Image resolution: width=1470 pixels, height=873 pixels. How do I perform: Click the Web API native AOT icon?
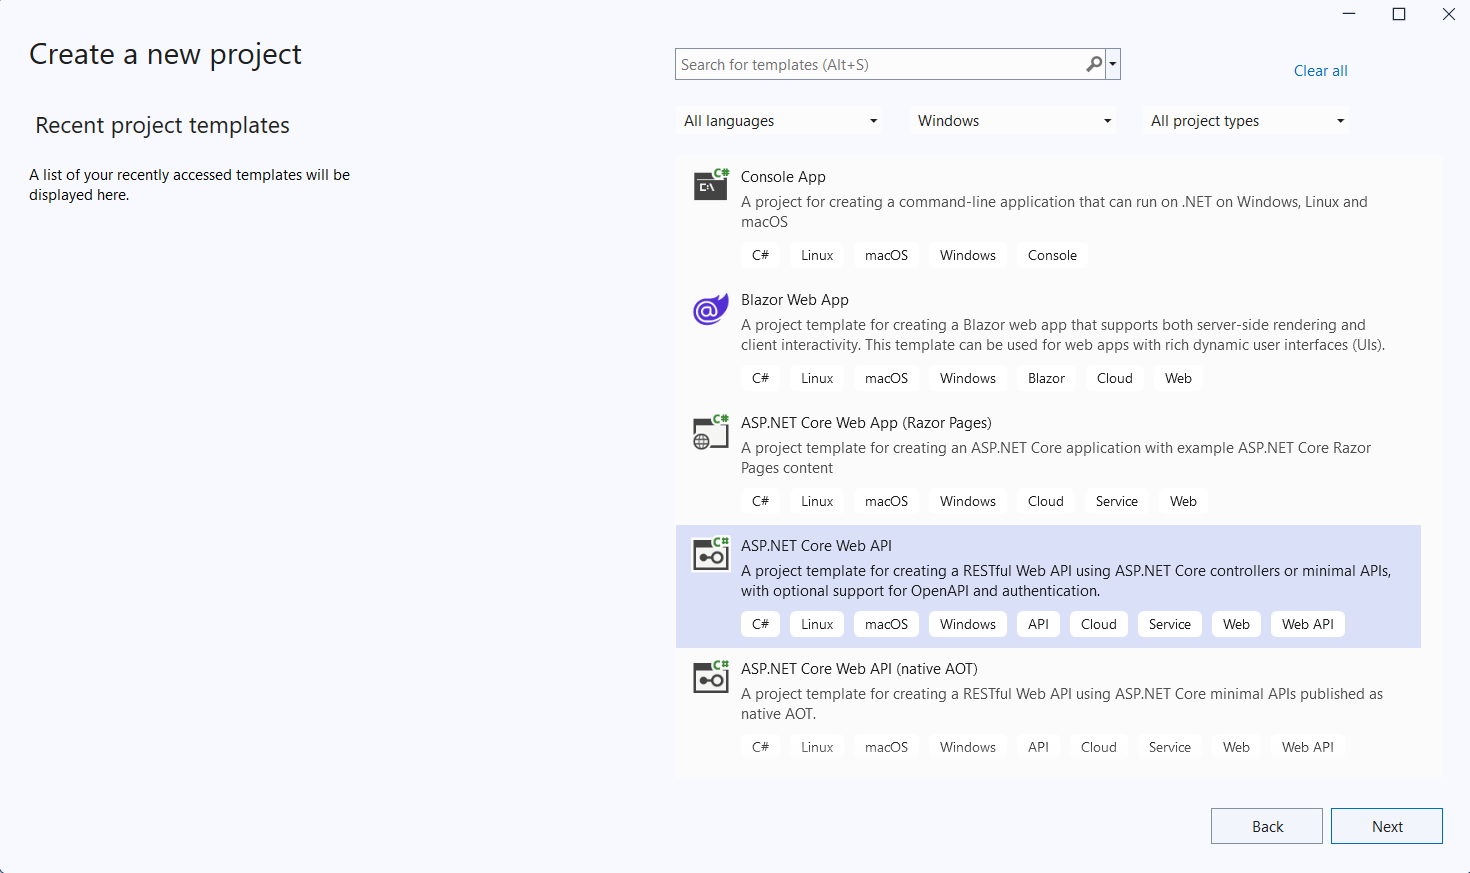click(x=711, y=677)
